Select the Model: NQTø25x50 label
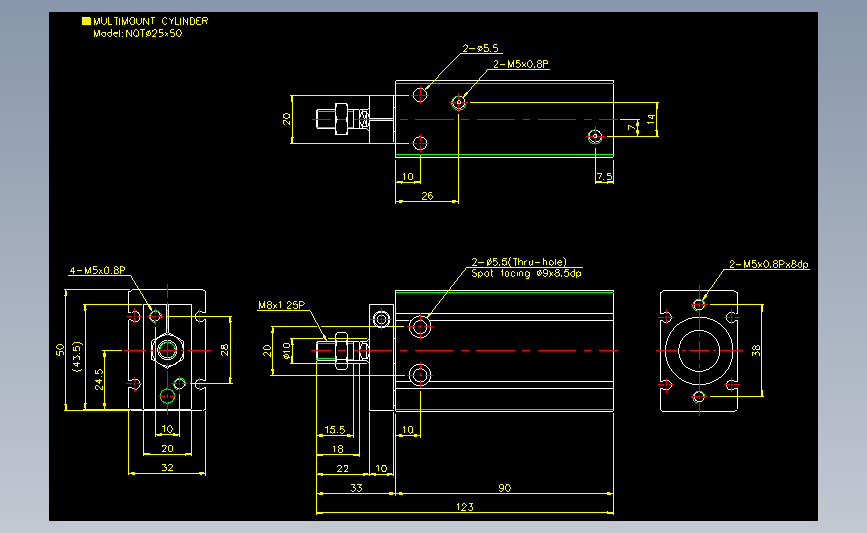This screenshot has width=867, height=533. [x=138, y=33]
